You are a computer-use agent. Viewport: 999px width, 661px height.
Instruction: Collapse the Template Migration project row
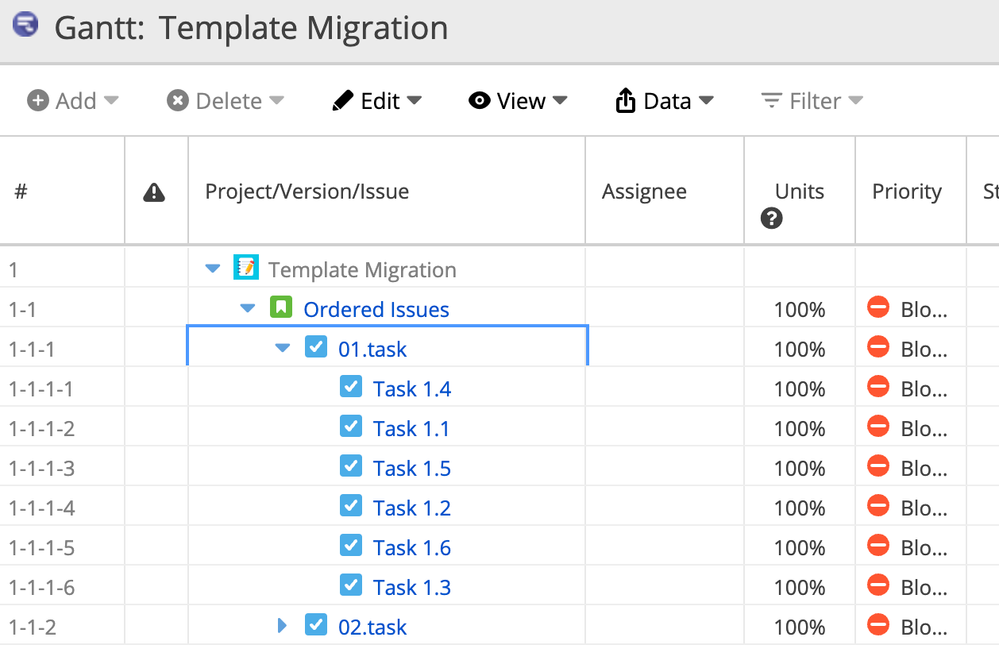[x=213, y=269]
